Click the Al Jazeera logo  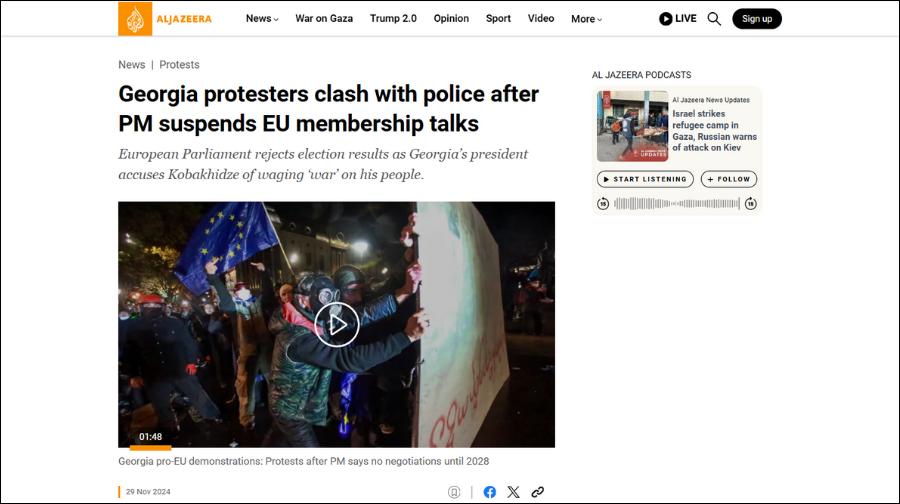165,19
